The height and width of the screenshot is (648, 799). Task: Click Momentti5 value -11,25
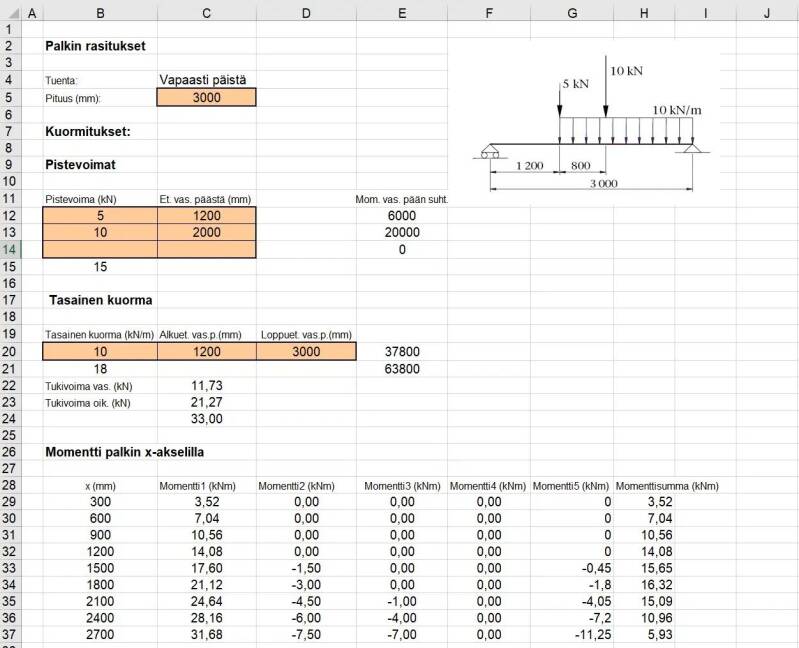tap(593, 635)
